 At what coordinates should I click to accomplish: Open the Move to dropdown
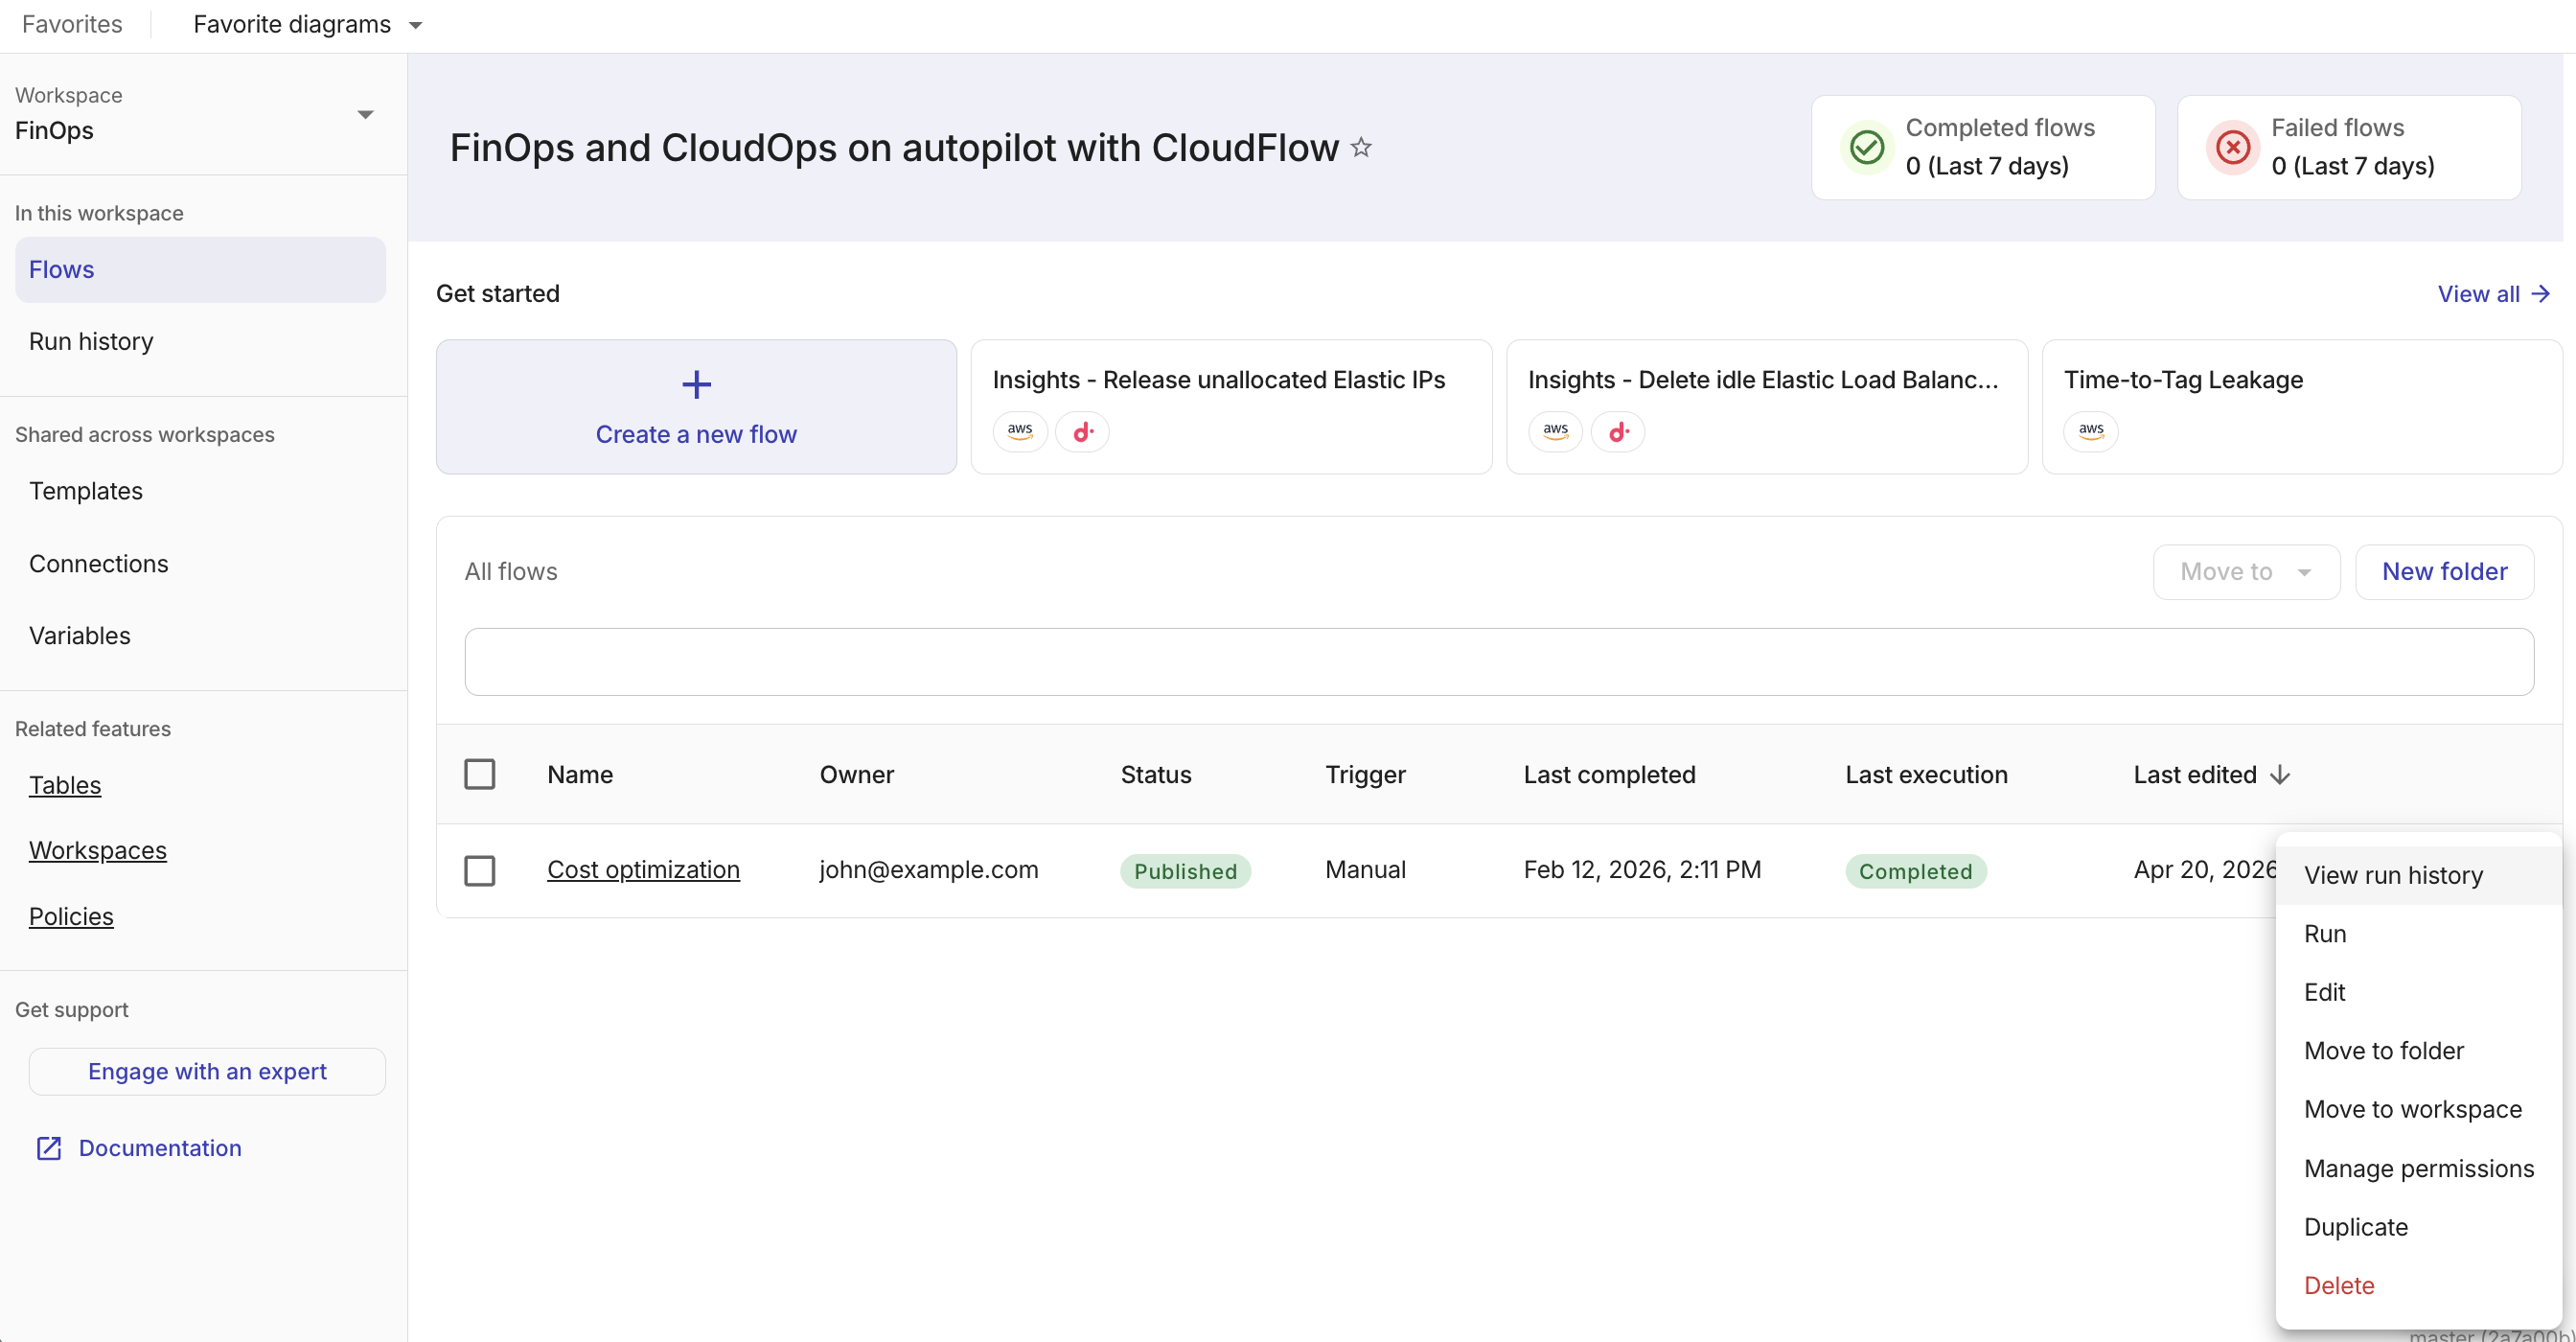[2246, 572]
